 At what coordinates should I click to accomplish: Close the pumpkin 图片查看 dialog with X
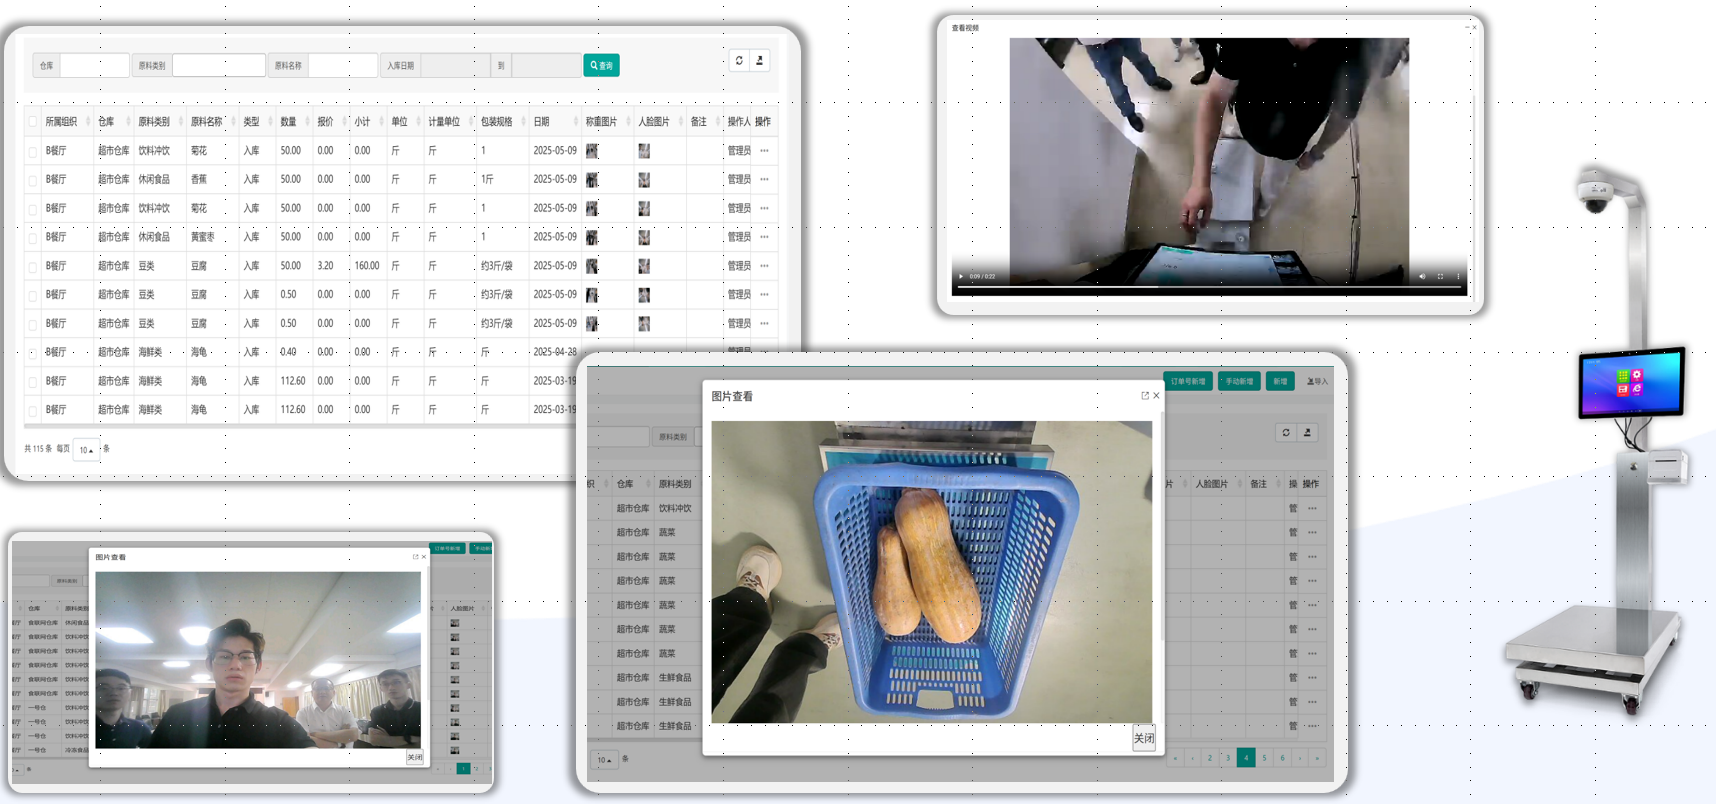tap(1156, 396)
